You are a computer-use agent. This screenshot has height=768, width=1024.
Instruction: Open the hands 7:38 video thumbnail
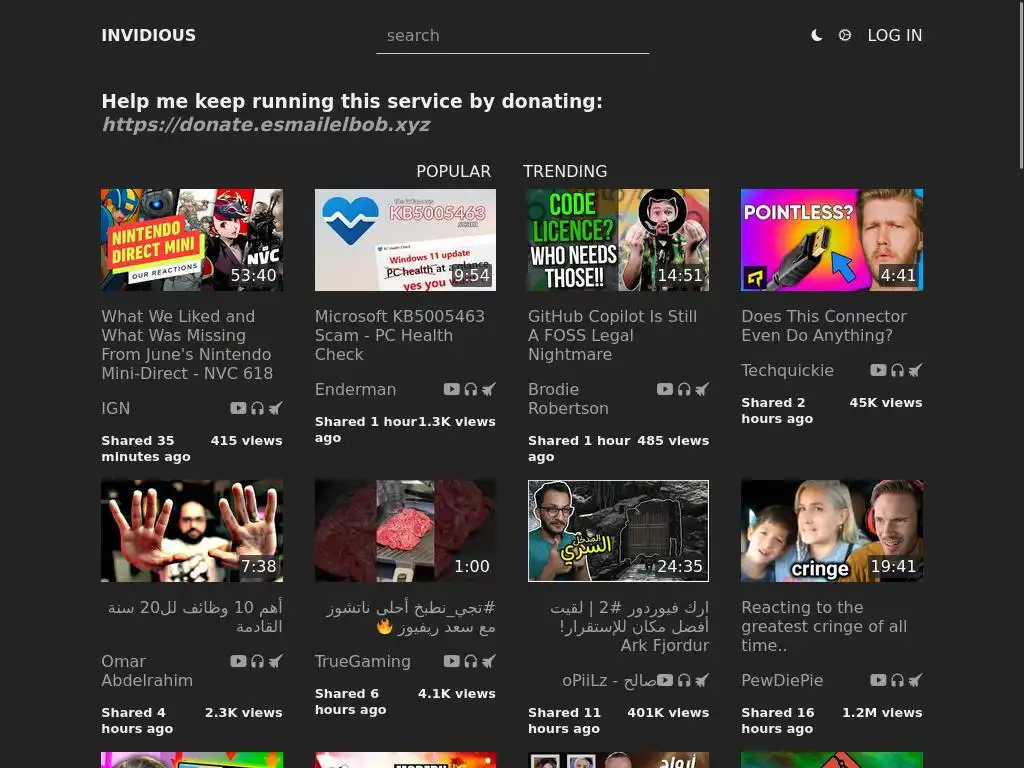pos(192,531)
